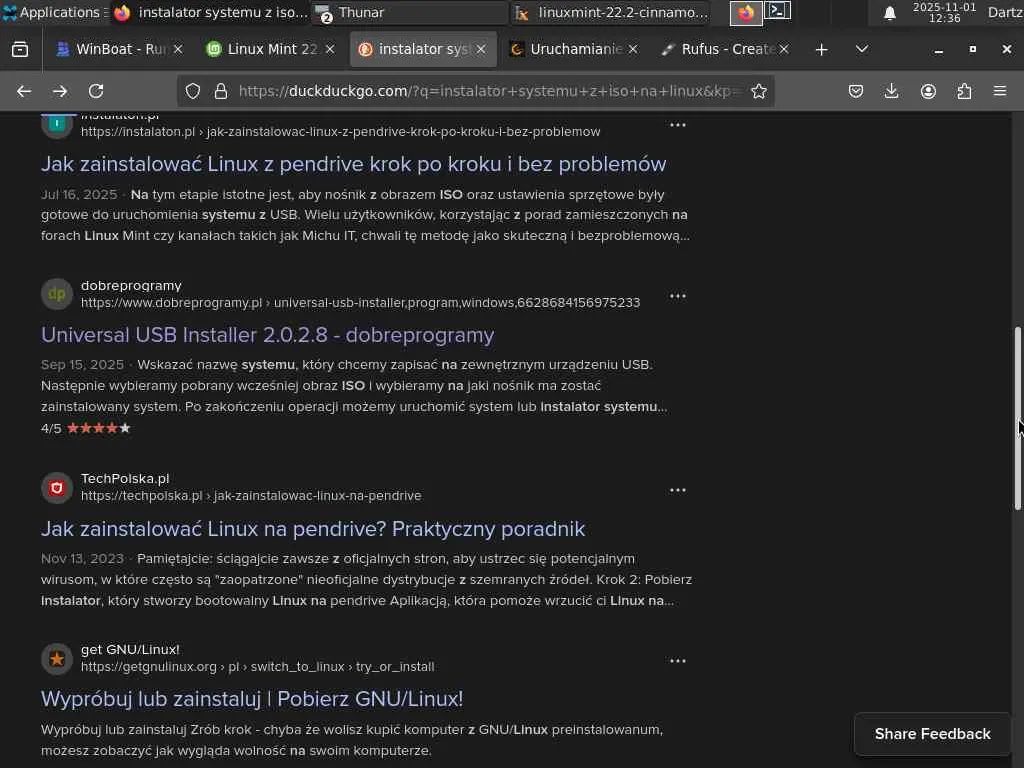Close the Rufus tab
This screenshot has height=768, width=1024.
click(x=784, y=50)
